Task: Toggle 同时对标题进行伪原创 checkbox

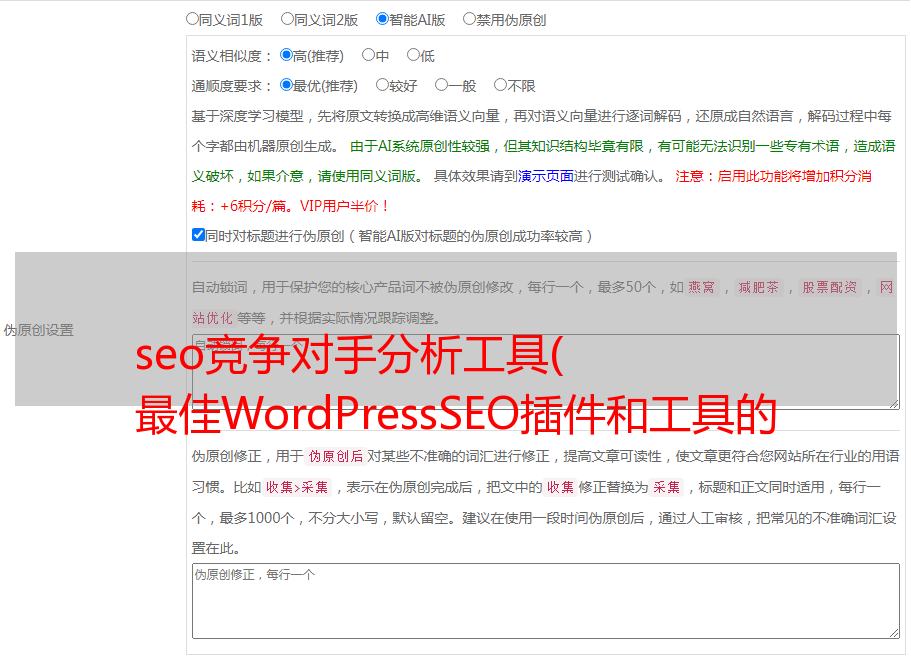Action: tap(198, 235)
